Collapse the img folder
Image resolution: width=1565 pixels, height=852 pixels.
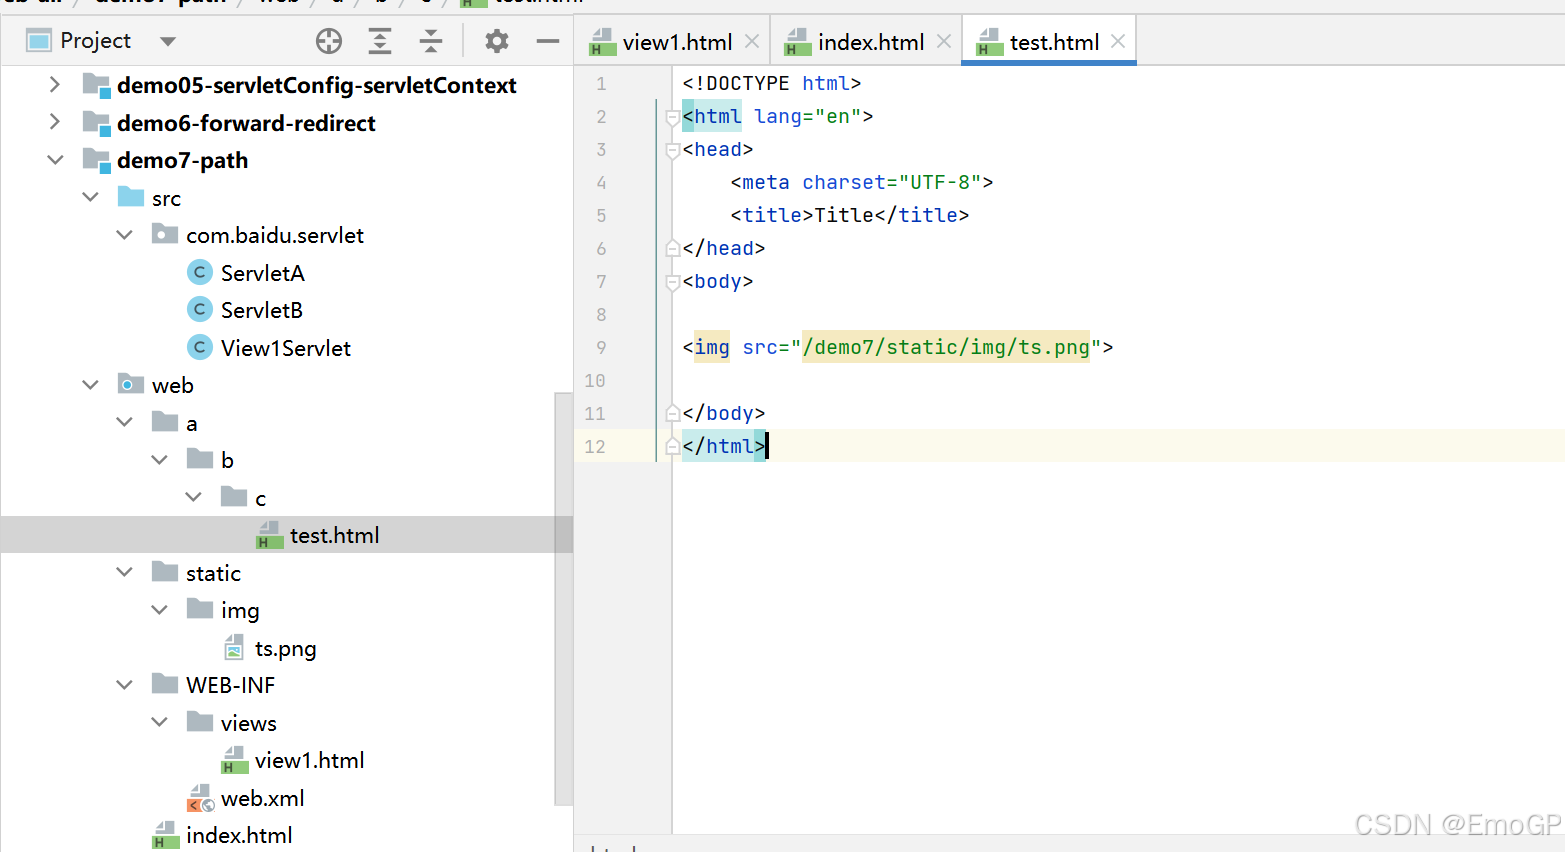click(x=160, y=610)
